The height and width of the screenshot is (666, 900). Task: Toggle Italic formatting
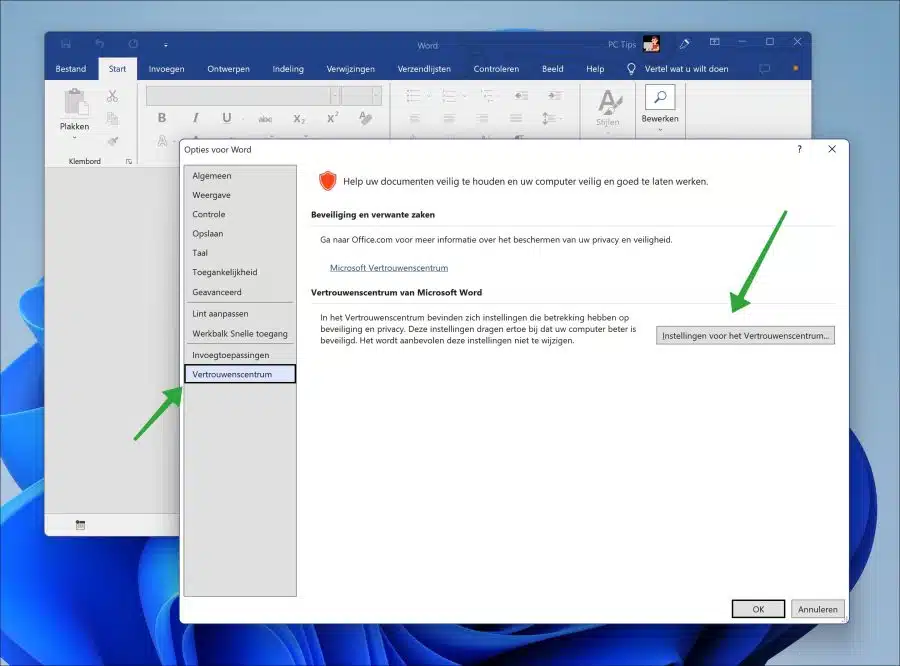[x=196, y=118]
